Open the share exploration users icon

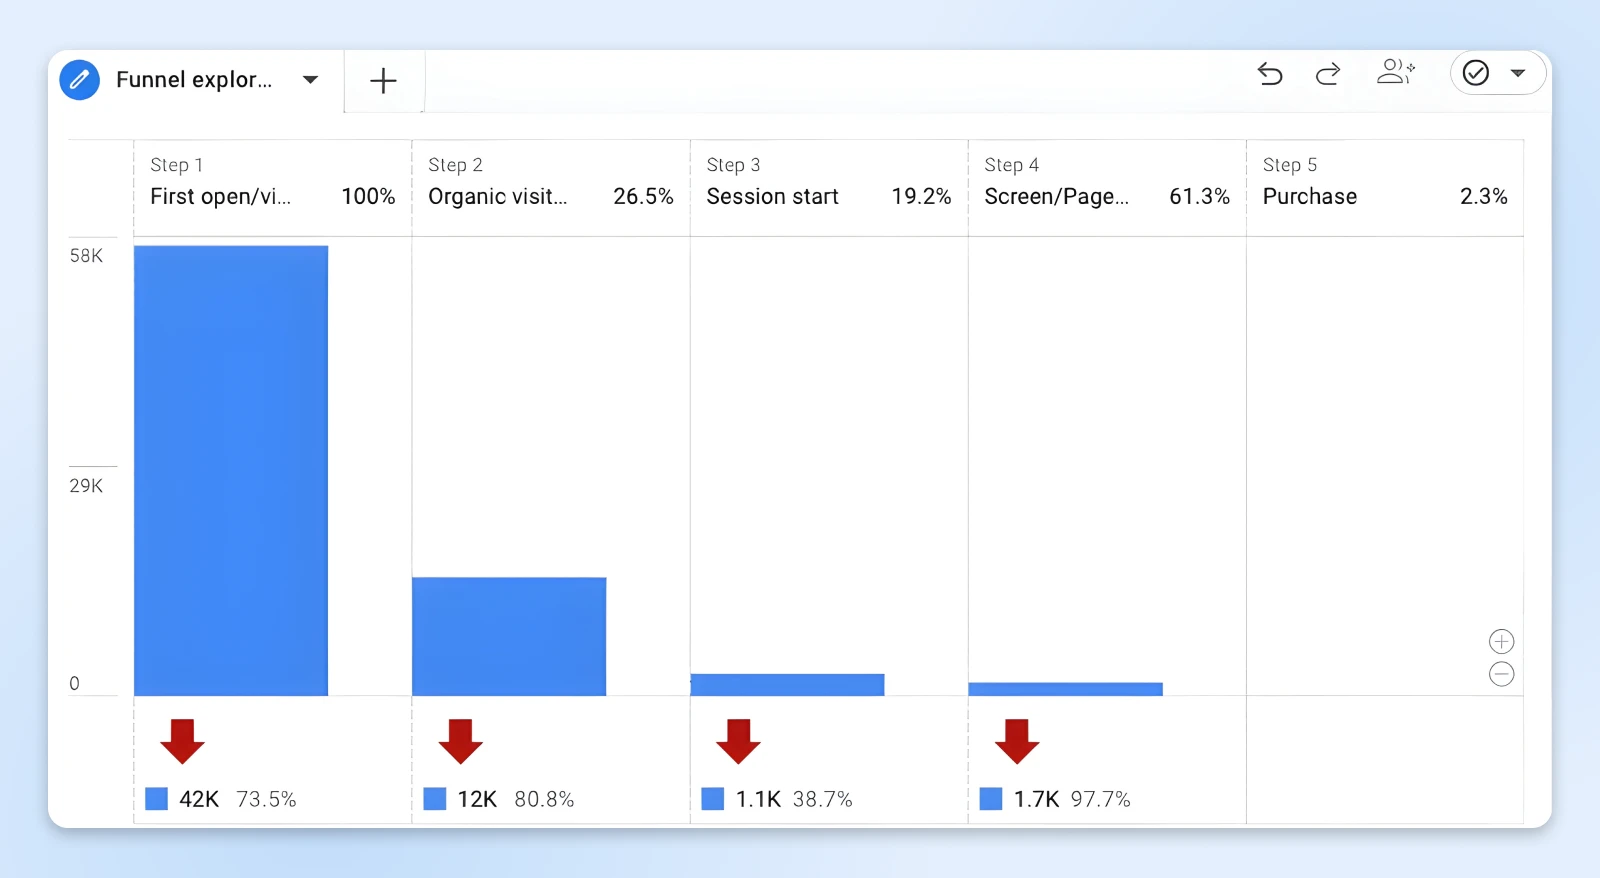click(x=1395, y=72)
